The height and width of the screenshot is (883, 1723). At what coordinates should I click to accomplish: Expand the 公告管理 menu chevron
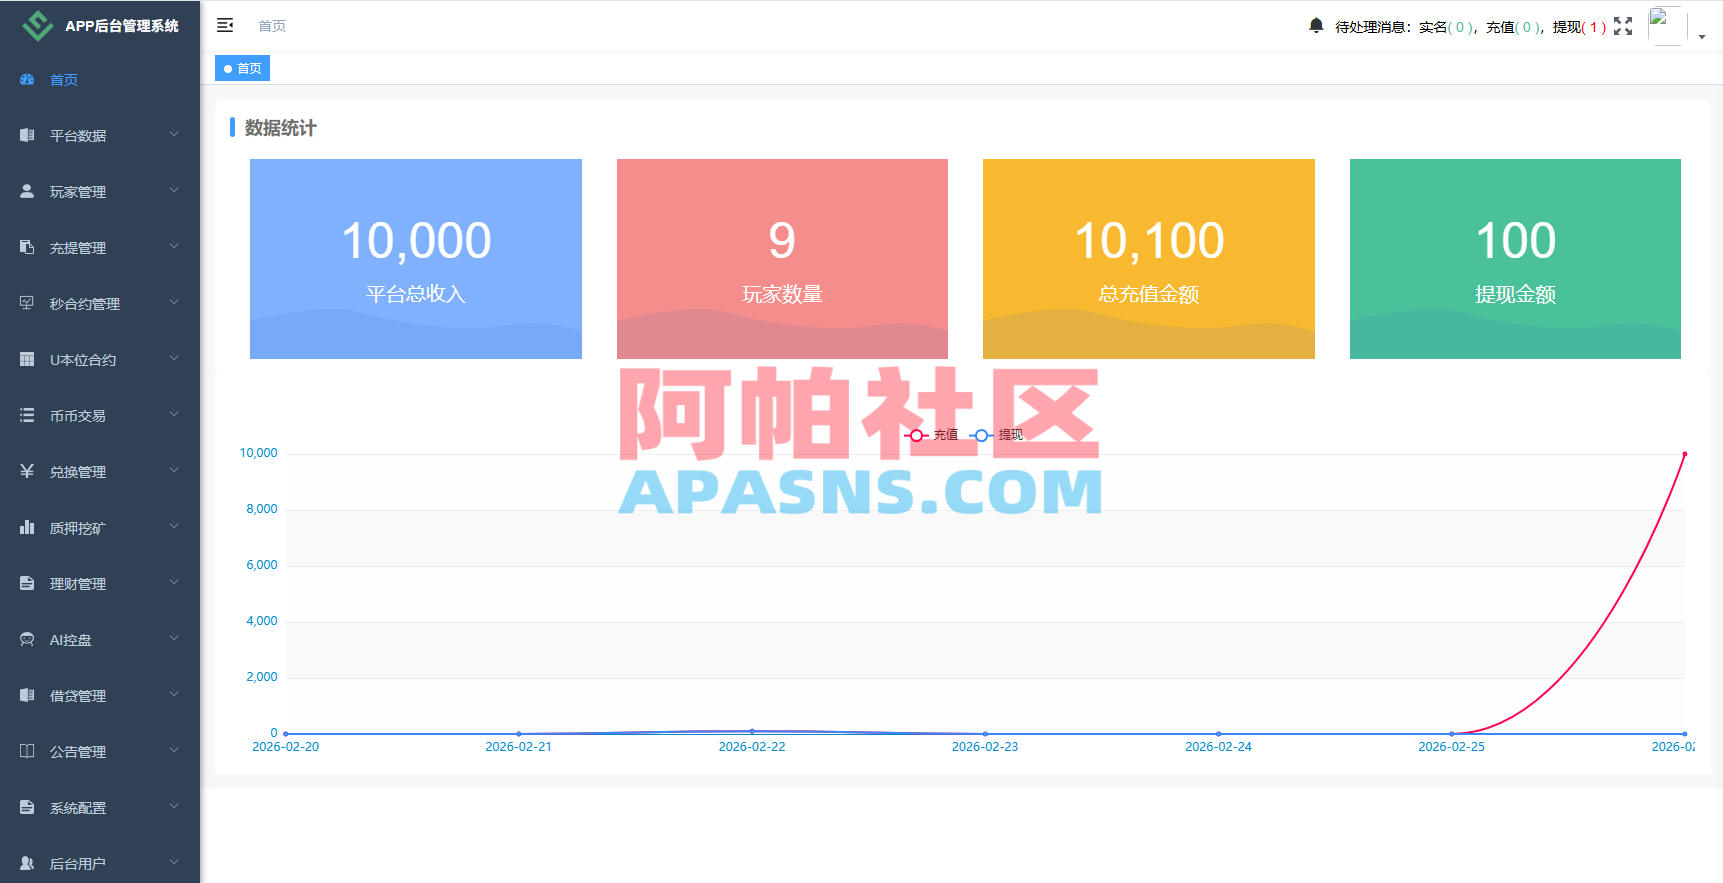point(174,750)
